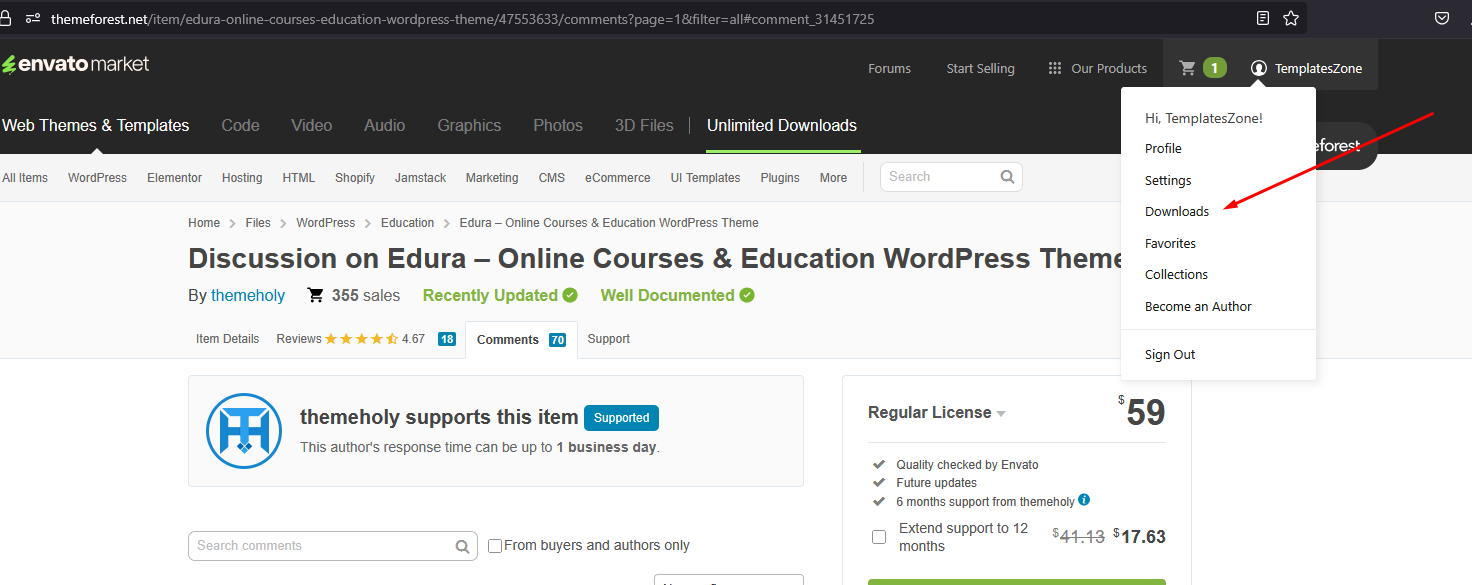Click the site permissions icon in the address bar
The height and width of the screenshot is (585, 1472).
click(x=33, y=18)
